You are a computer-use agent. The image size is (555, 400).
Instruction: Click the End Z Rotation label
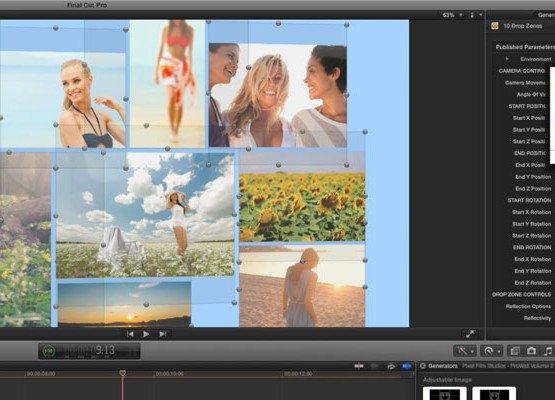(x=533, y=283)
